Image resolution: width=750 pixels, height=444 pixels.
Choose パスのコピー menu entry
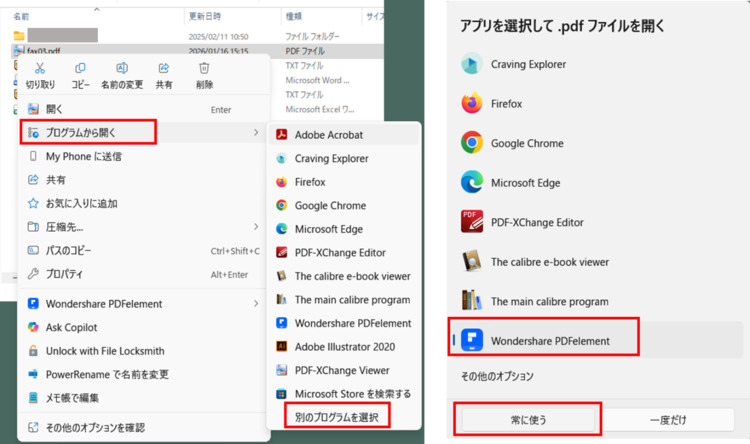[x=143, y=250]
